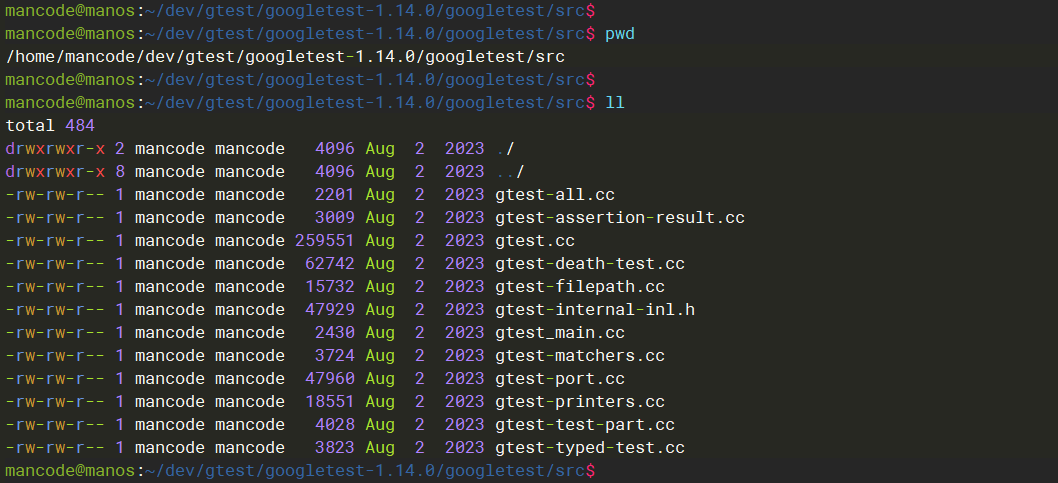The height and width of the screenshot is (483, 1058).
Task: Click the last prompt at the bottom
Action: click(300, 470)
